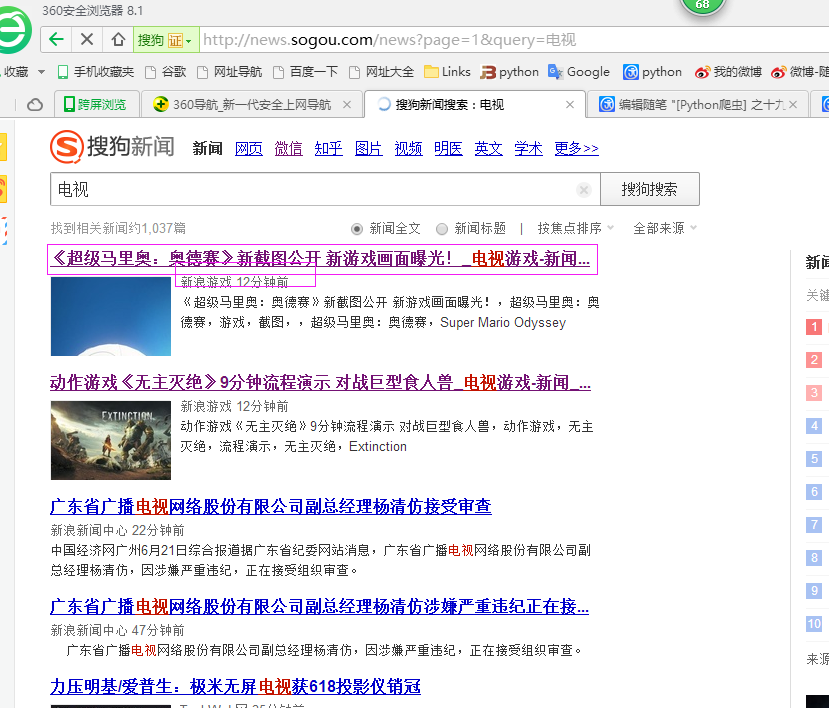Click hot ranking number 10 badge

(x=814, y=623)
